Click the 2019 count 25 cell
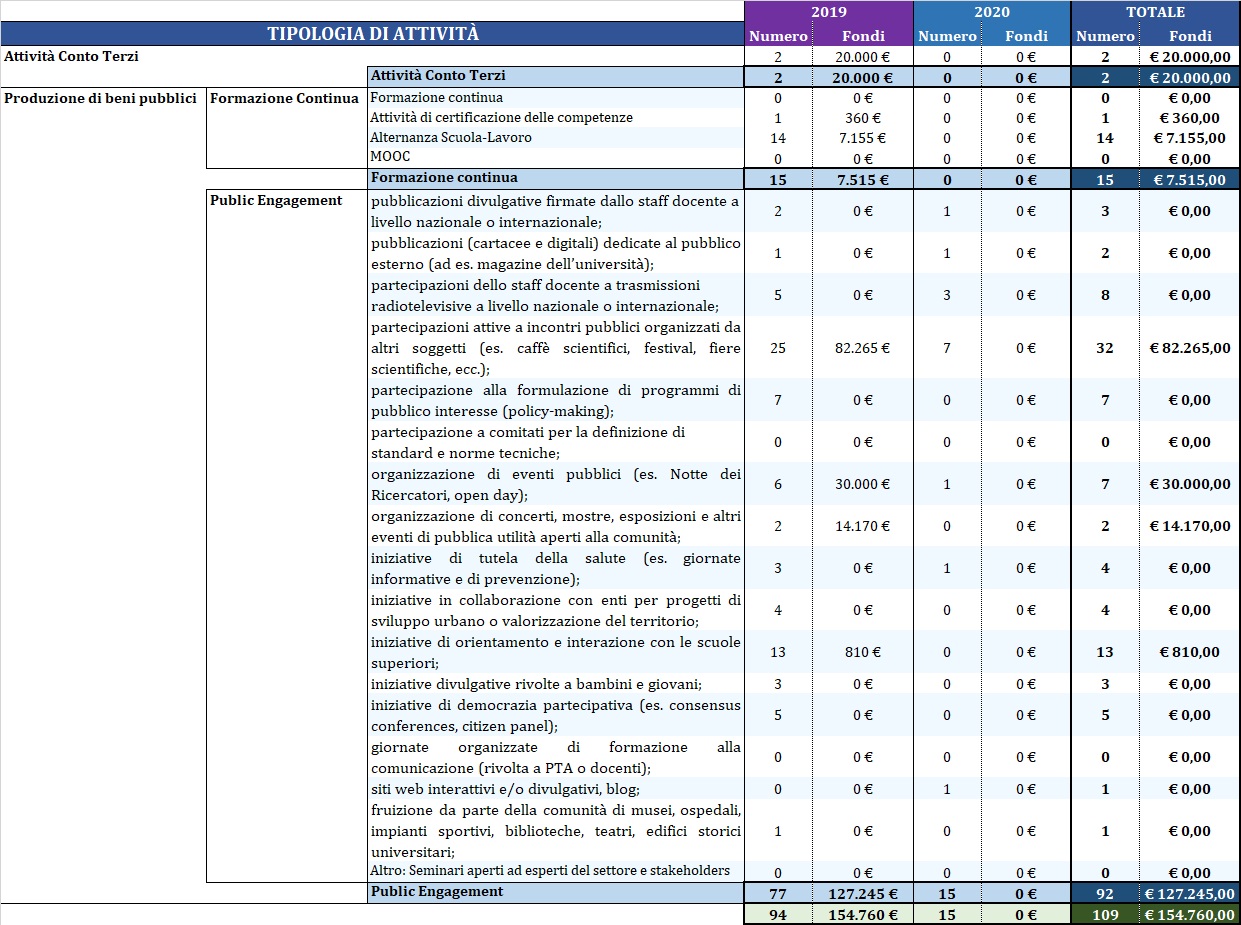This screenshot has width=1241, height=925. pos(779,348)
